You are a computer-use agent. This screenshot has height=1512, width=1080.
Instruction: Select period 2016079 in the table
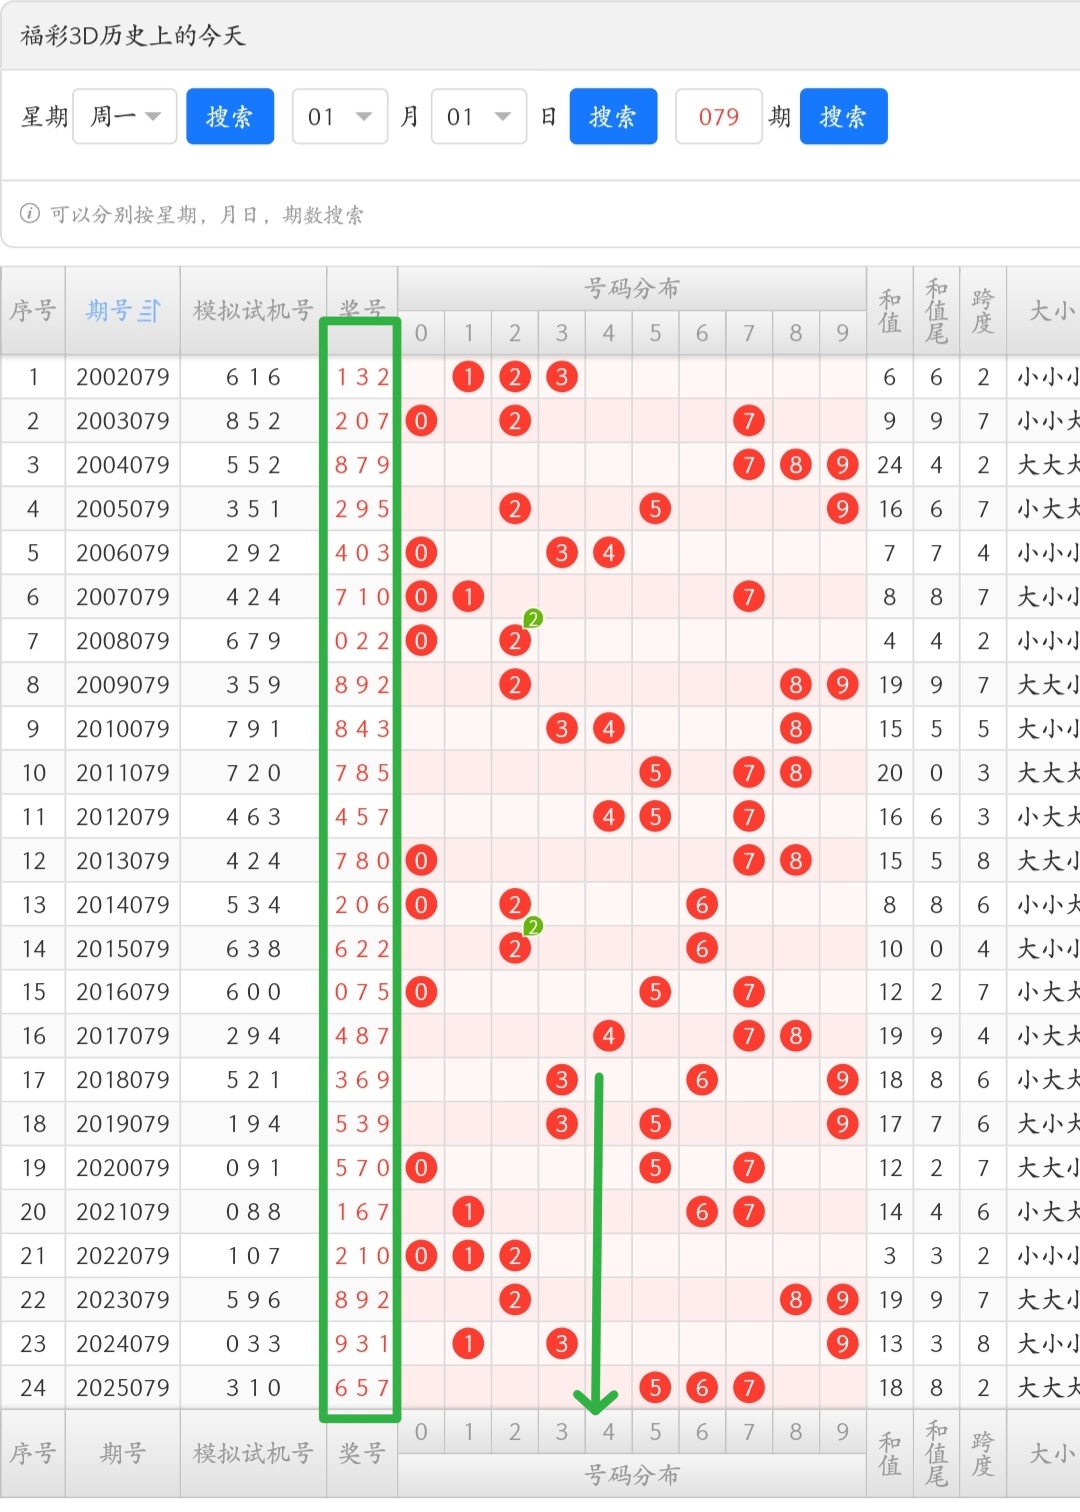click(x=123, y=992)
